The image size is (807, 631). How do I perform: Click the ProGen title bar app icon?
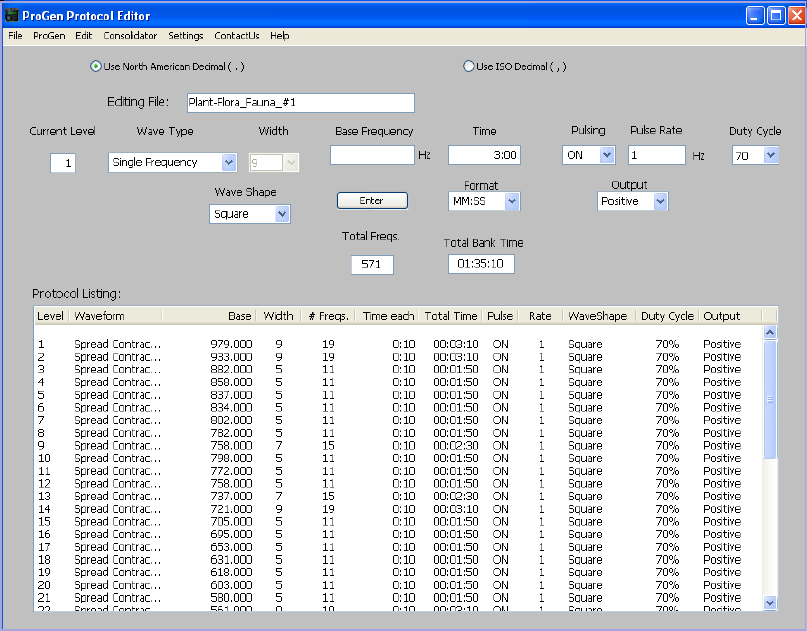(13, 15)
